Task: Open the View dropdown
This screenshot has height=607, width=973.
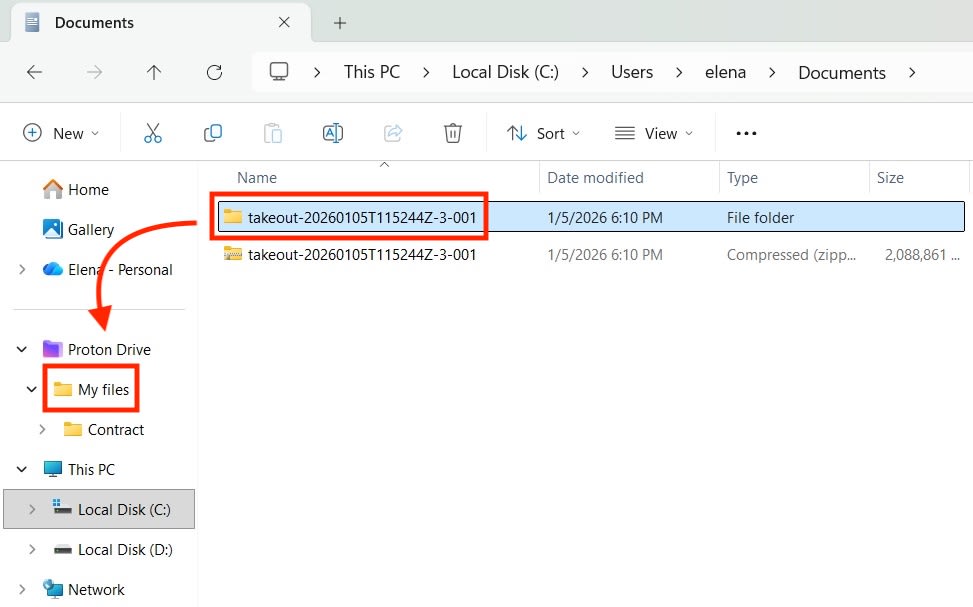Action: click(654, 132)
